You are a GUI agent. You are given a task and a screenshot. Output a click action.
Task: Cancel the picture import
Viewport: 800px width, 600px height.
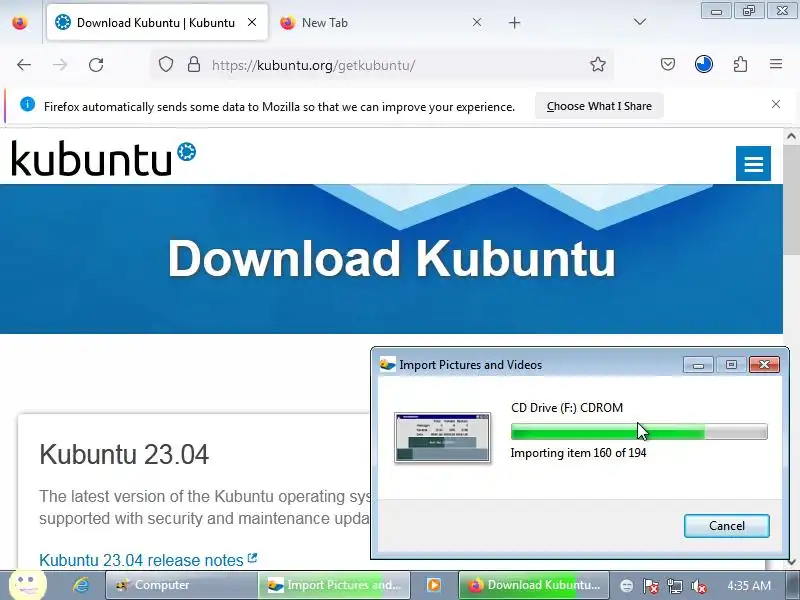point(727,526)
